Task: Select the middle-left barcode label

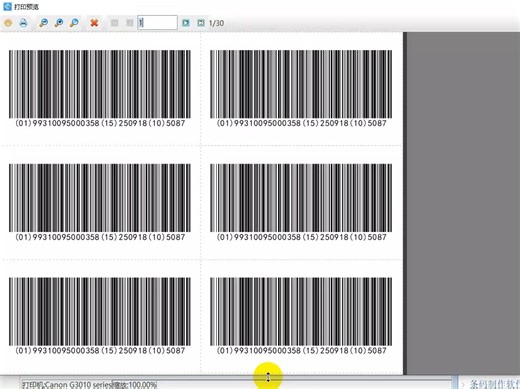Action: pyautogui.click(x=100, y=203)
